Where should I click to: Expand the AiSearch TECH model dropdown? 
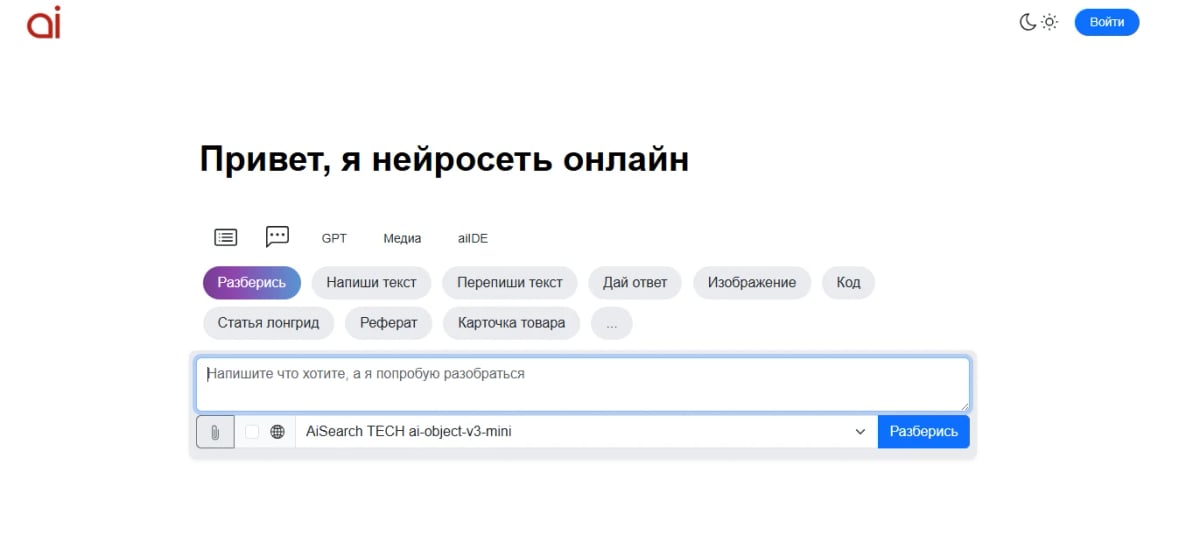[x=586, y=432]
